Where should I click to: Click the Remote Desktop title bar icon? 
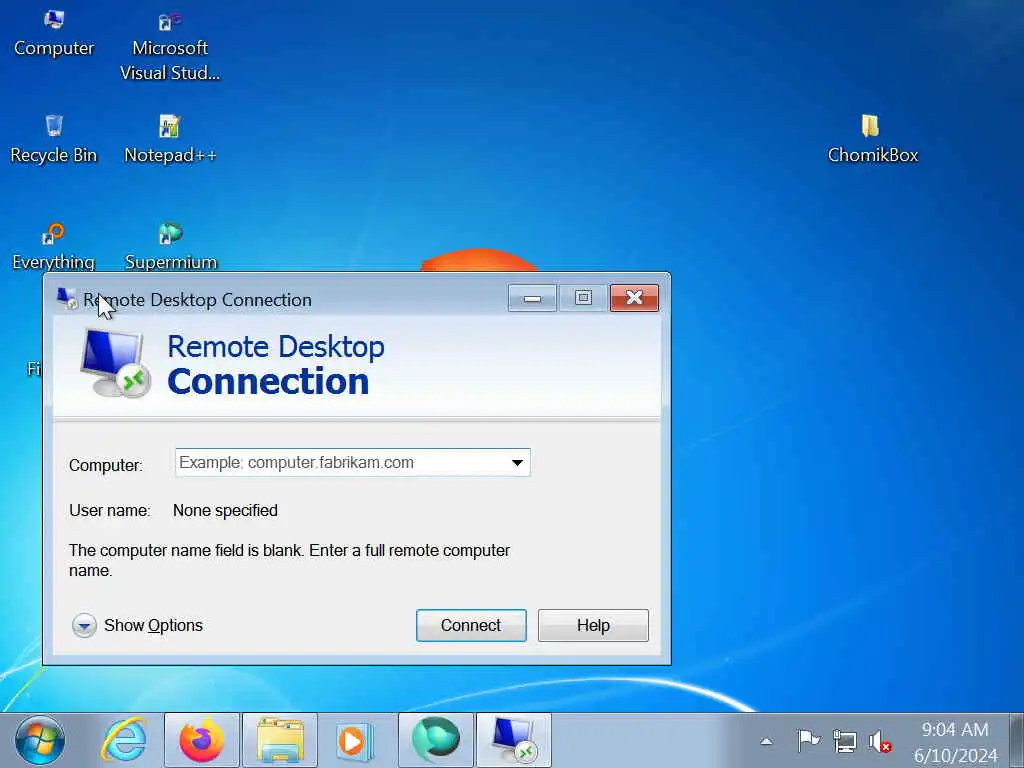[x=67, y=298]
